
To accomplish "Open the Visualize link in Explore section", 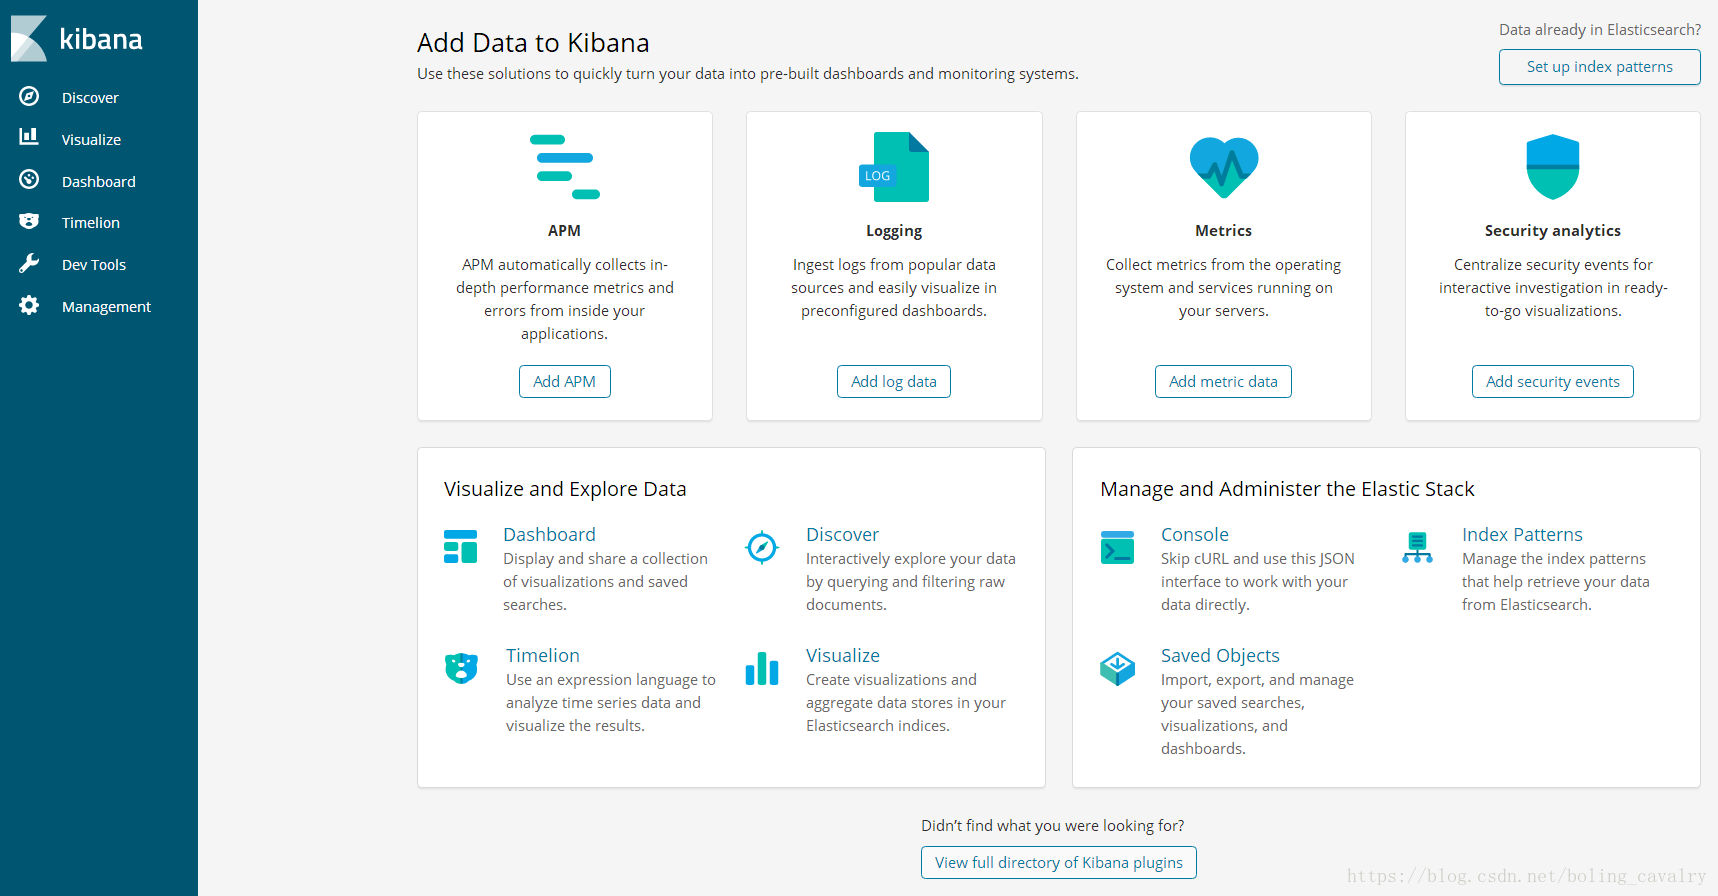I will coord(843,655).
